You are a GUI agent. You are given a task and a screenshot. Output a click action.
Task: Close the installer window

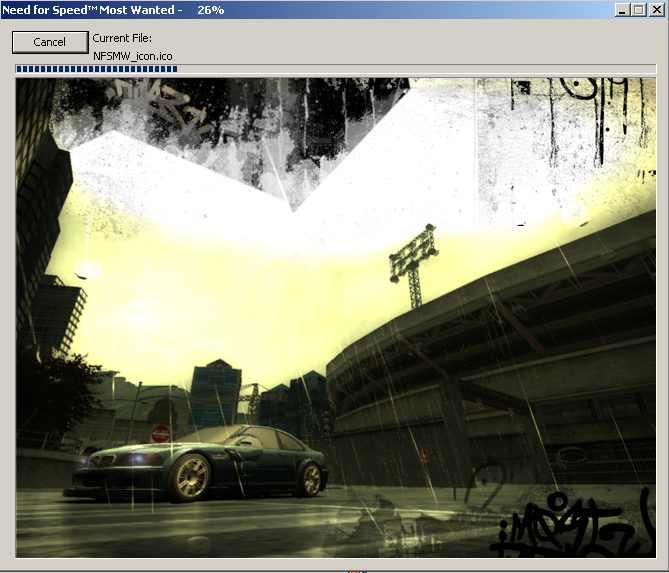[x=656, y=10]
